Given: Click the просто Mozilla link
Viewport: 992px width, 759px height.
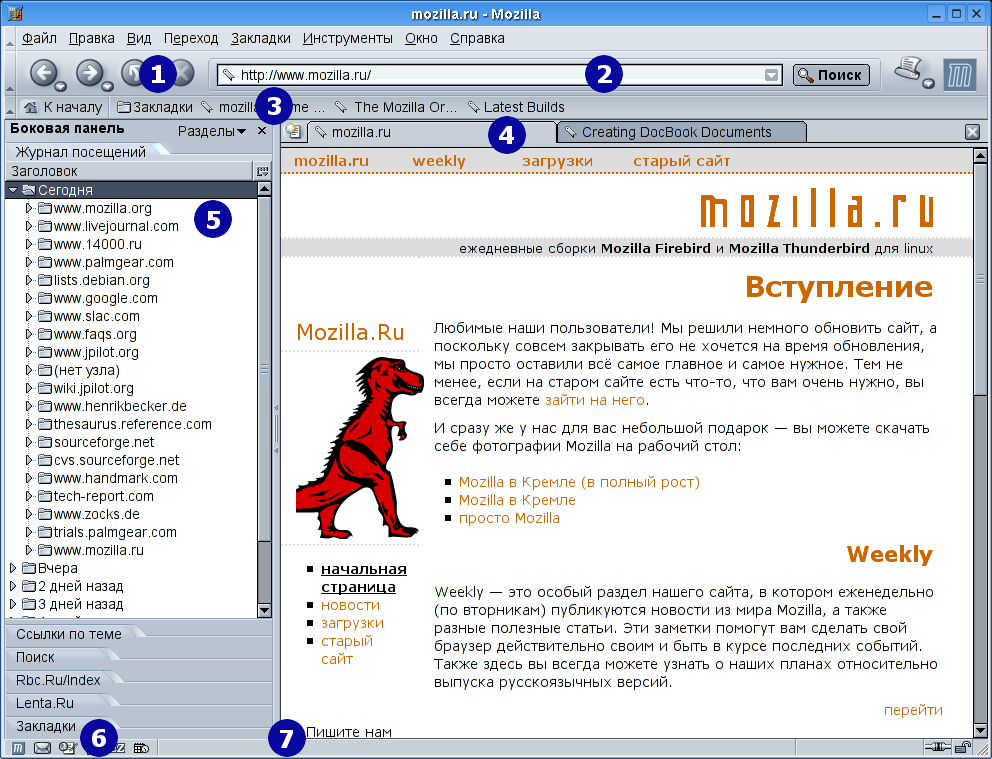Looking at the screenshot, I should [509, 518].
